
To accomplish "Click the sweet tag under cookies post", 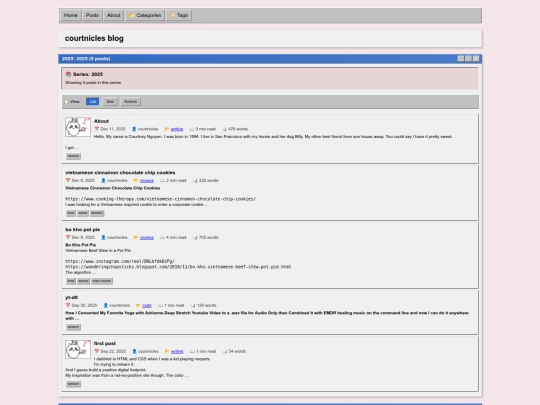I will pos(83,213).
